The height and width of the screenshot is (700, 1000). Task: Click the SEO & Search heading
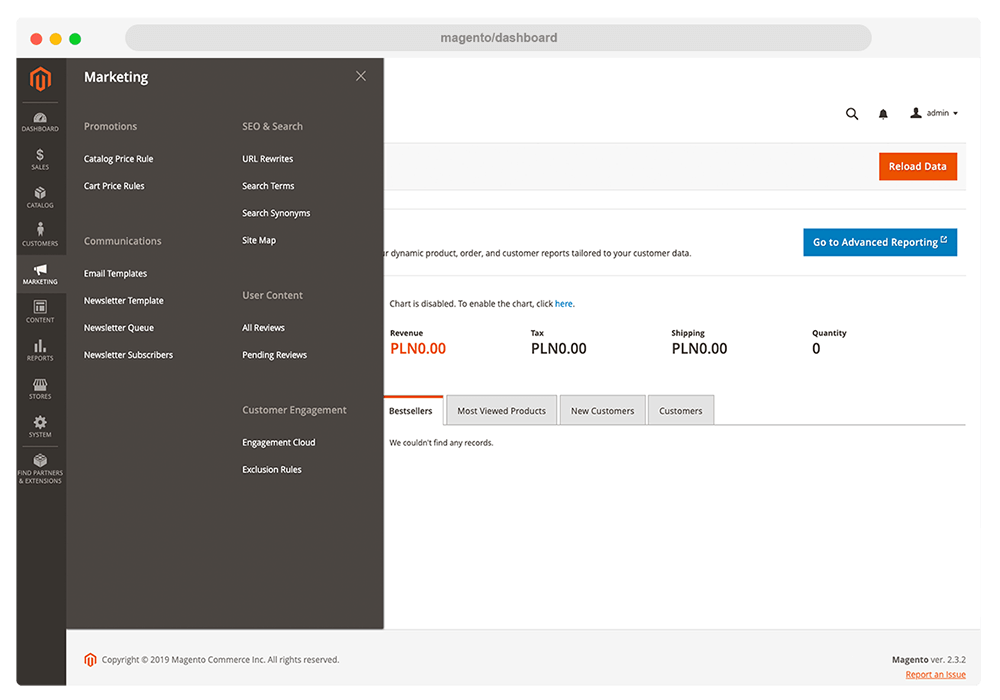[272, 126]
